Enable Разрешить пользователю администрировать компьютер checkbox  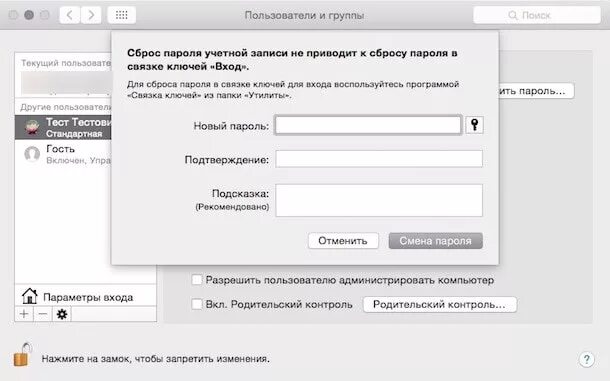click(x=197, y=279)
